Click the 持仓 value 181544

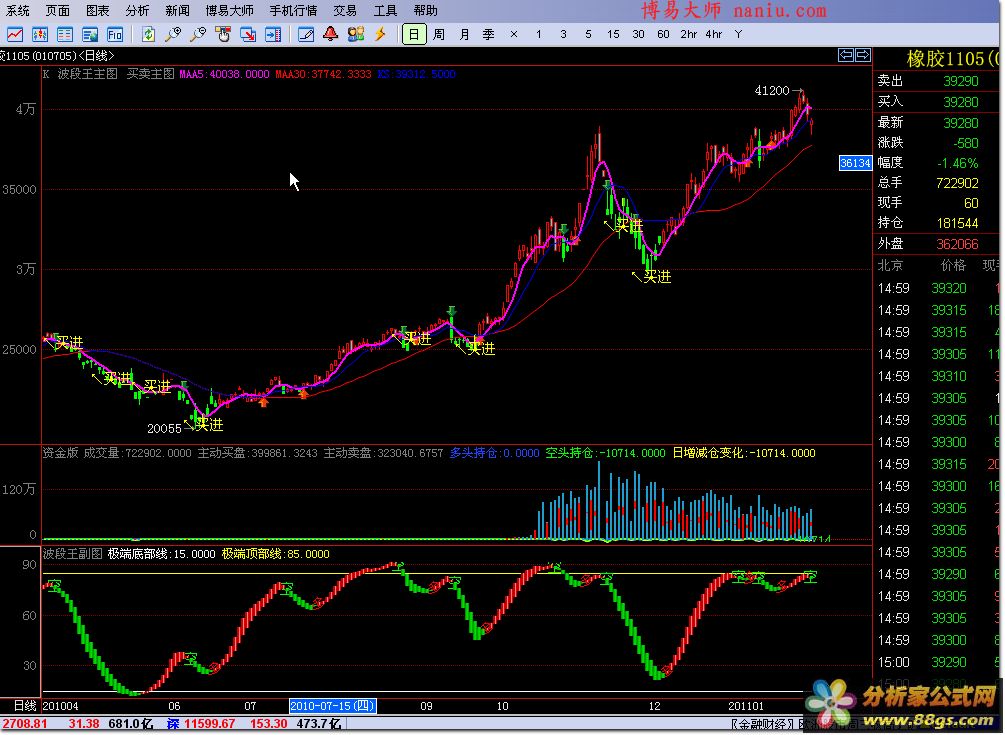point(957,223)
